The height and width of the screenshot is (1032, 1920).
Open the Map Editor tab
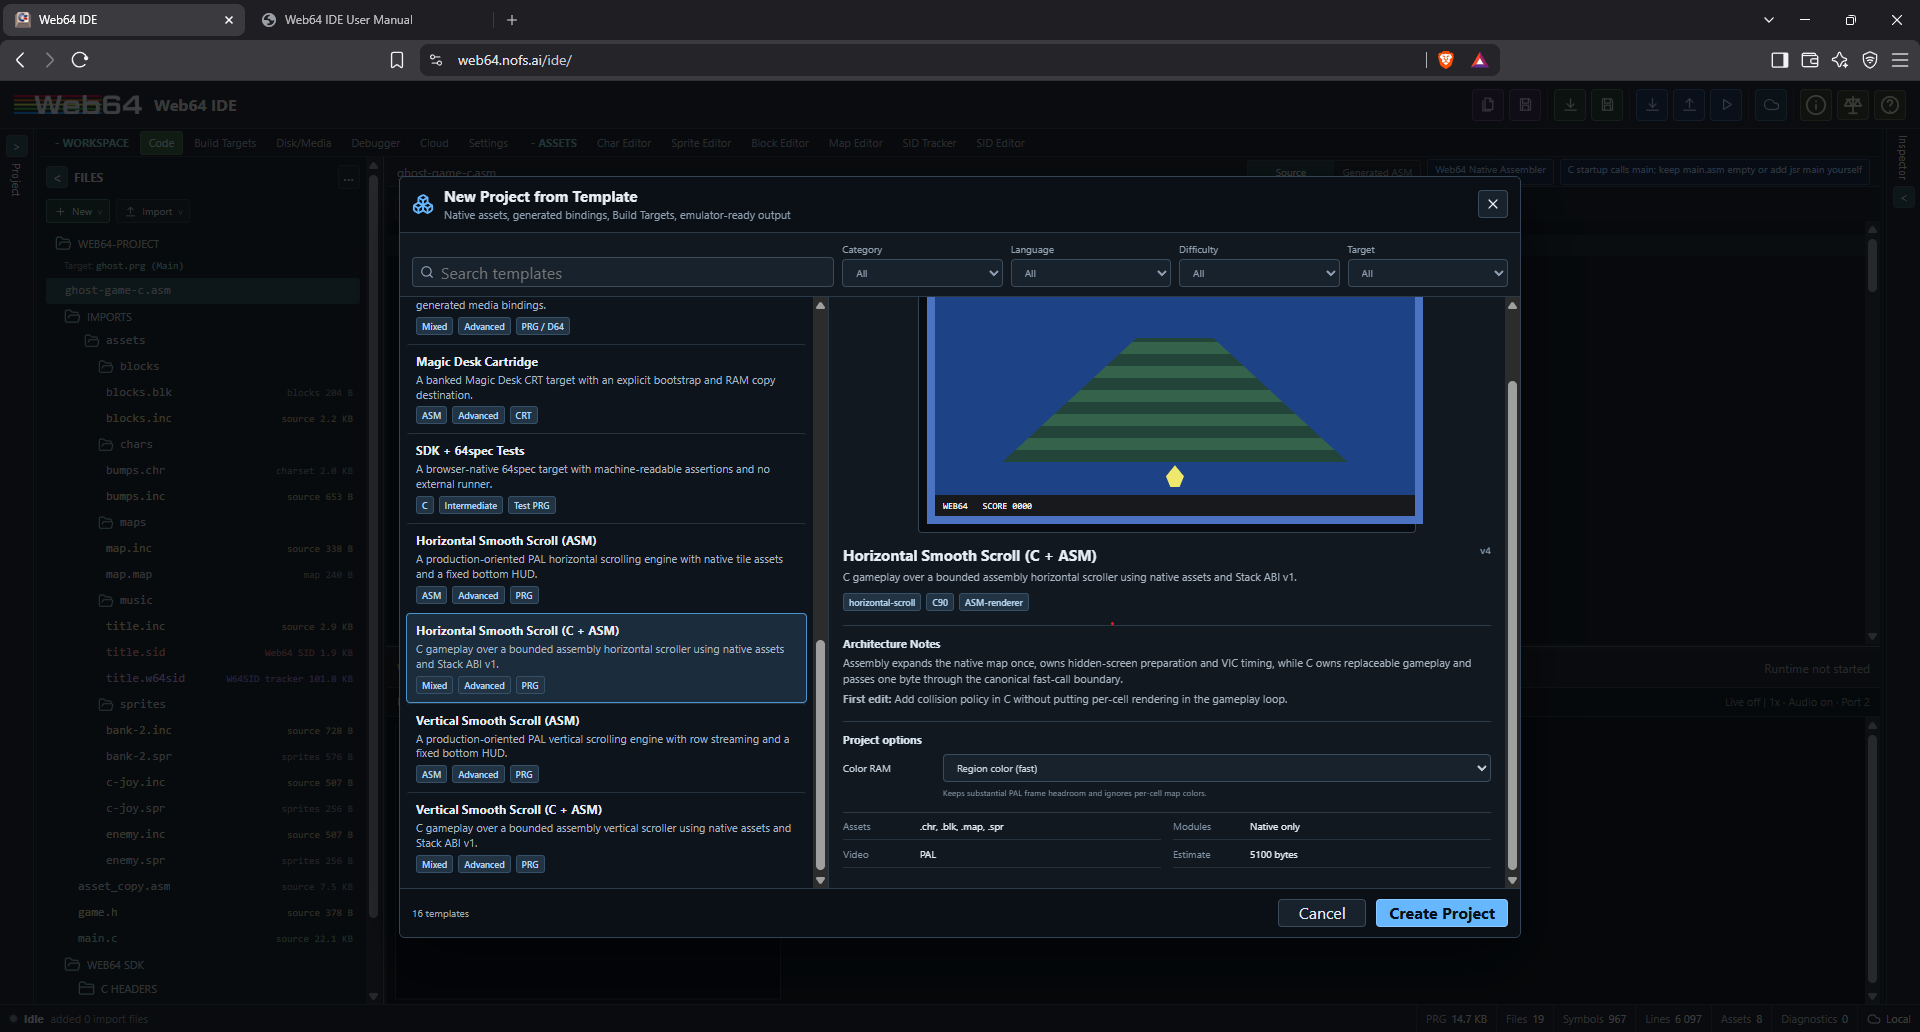pyautogui.click(x=855, y=143)
